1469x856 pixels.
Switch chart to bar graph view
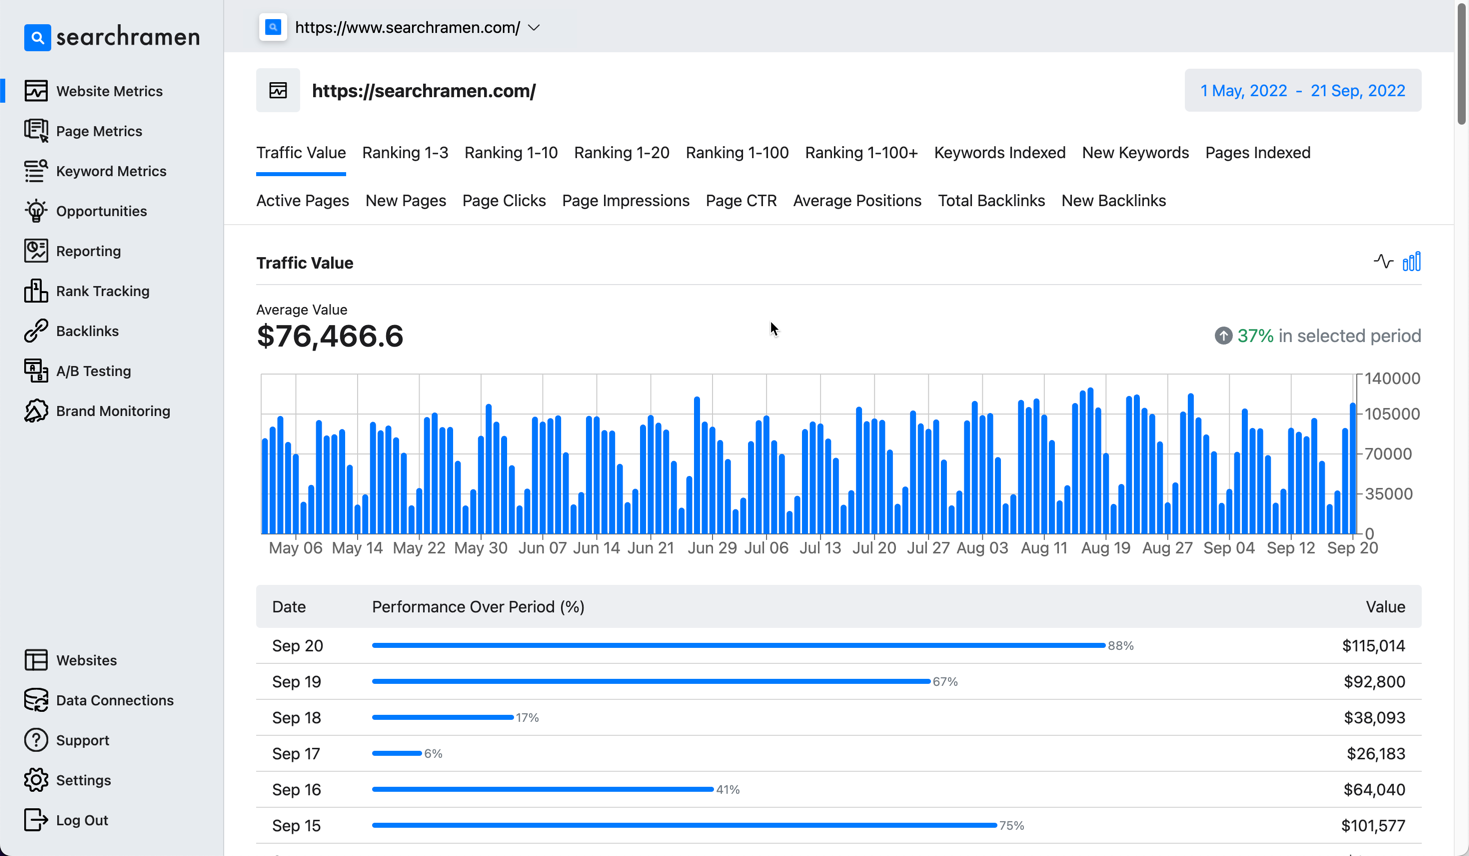click(1411, 262)
